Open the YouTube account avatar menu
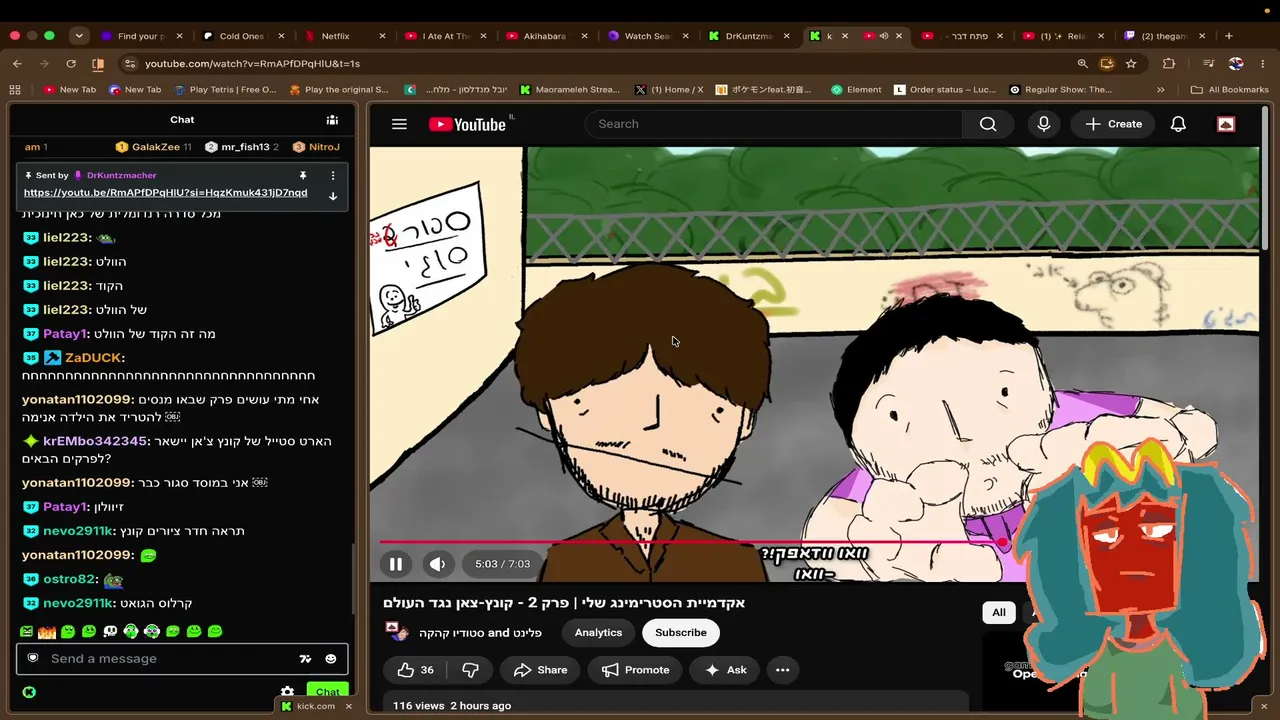This screenshot has height=720, width=1280. point(1226,124)
